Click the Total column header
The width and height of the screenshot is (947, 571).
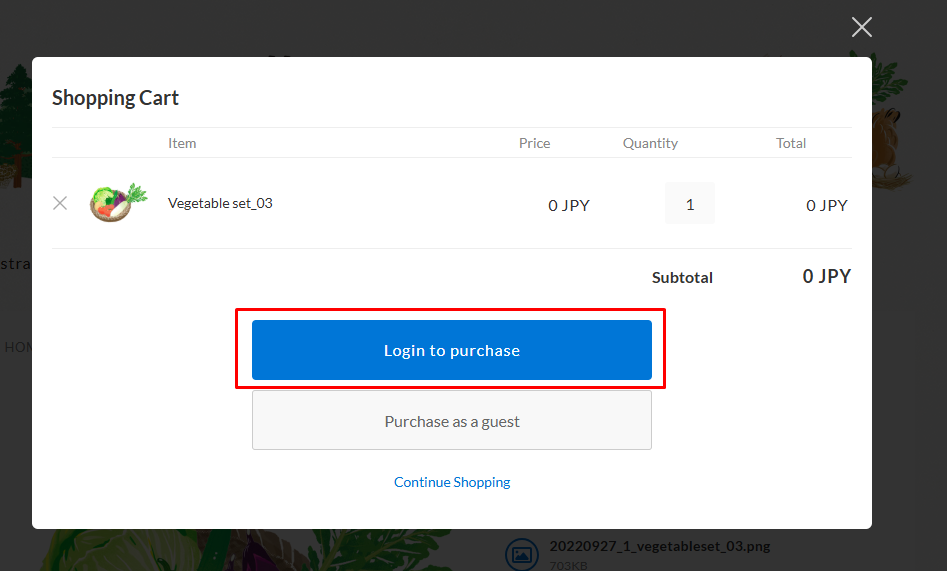pyautogui.click(x=791, y=143)
